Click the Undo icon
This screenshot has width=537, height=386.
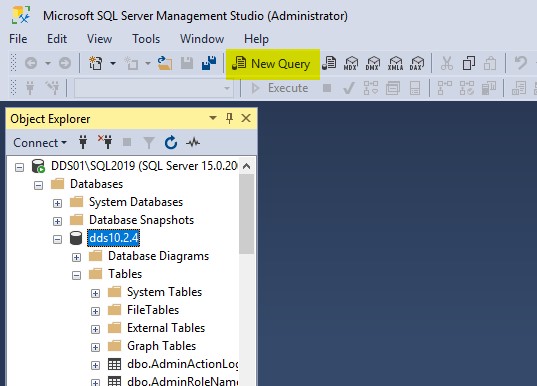(x=521, y=63)
